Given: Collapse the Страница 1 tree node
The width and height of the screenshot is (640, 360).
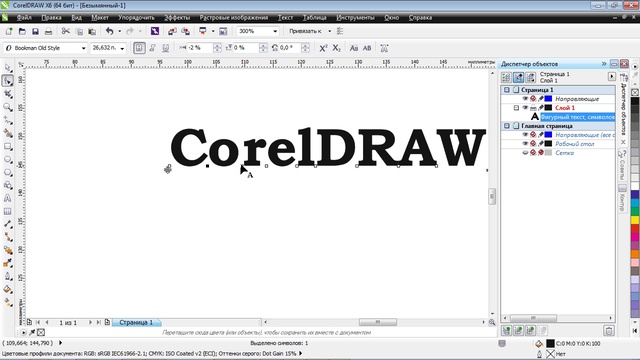Looking at the screenshot, I should coord(507,90).
